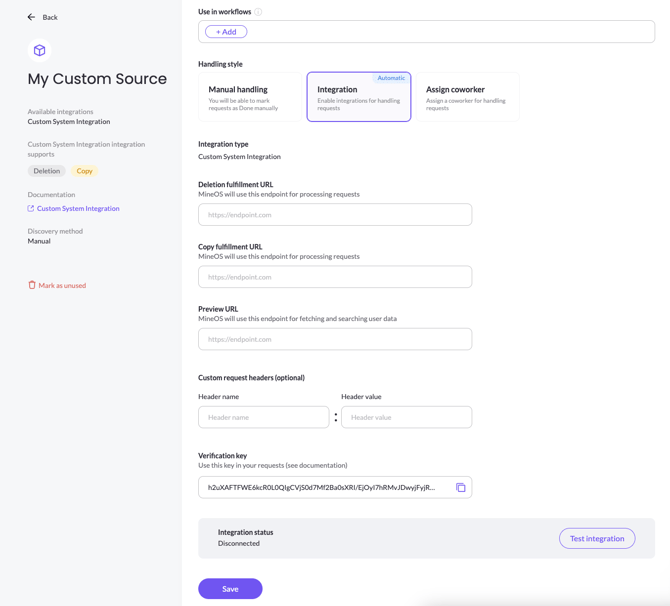Click the external link icon beside Custom System Integration
This screenshot has width=670, height=606.
(x=31, y=209)
